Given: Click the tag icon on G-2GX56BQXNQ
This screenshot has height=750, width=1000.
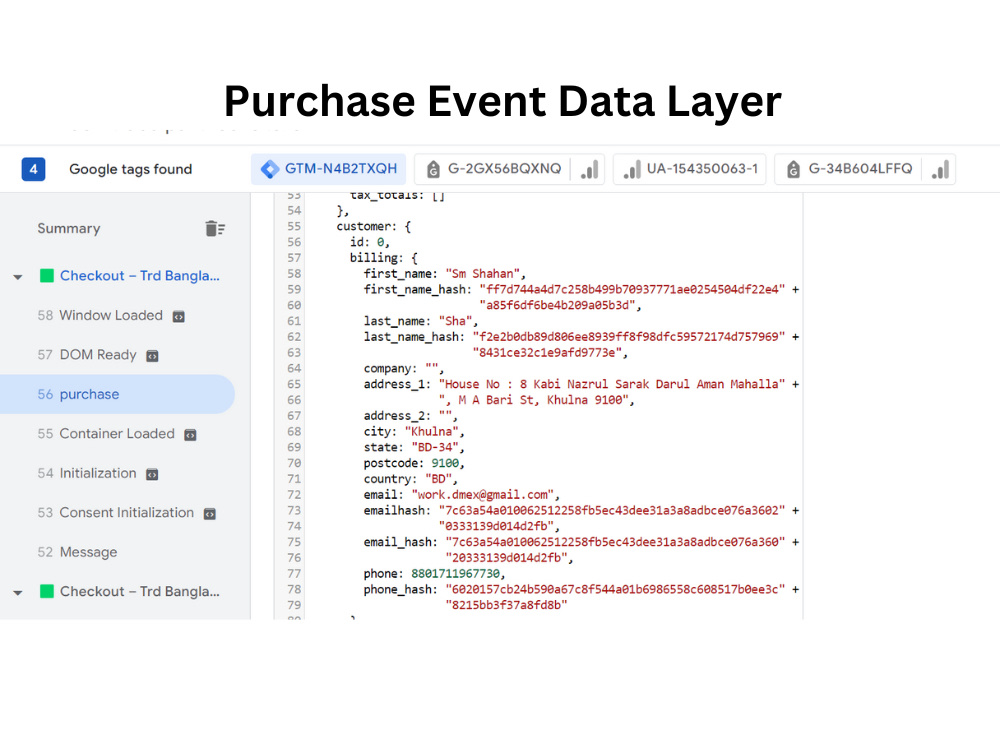Looking at the screenshot, I should (x=433, y=169).
